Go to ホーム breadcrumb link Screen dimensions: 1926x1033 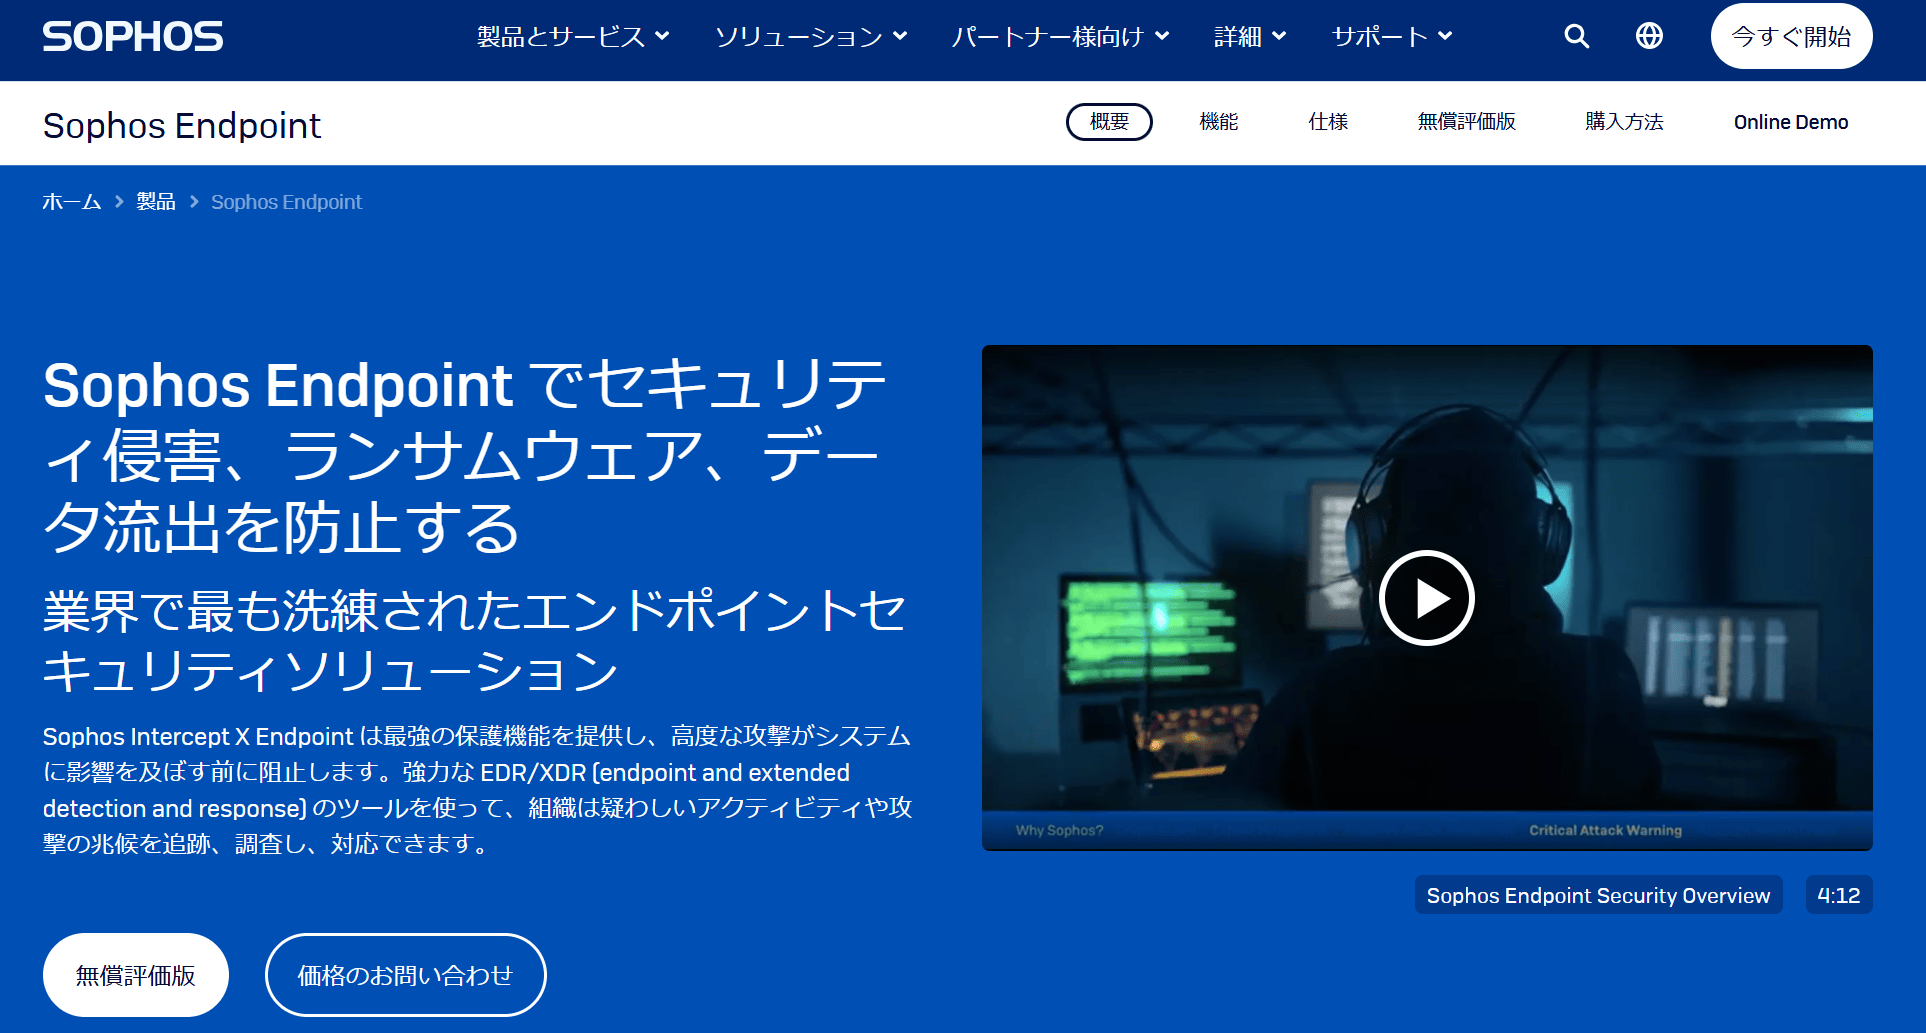click(72, 202)
